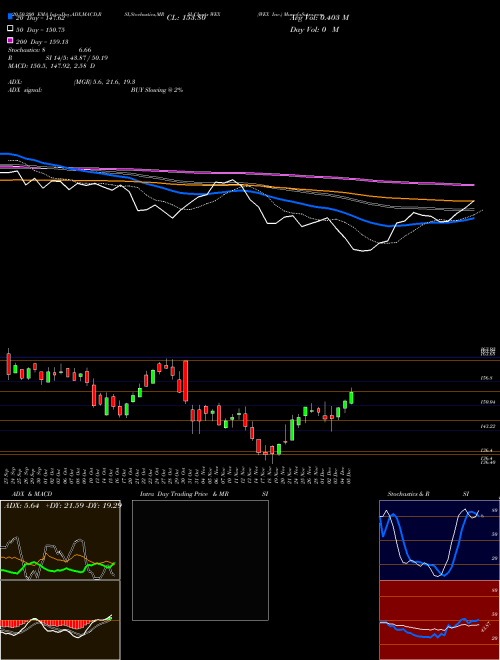Select the '200 Day - 159.13' label
500x660 pixels.
coord(42,42)
